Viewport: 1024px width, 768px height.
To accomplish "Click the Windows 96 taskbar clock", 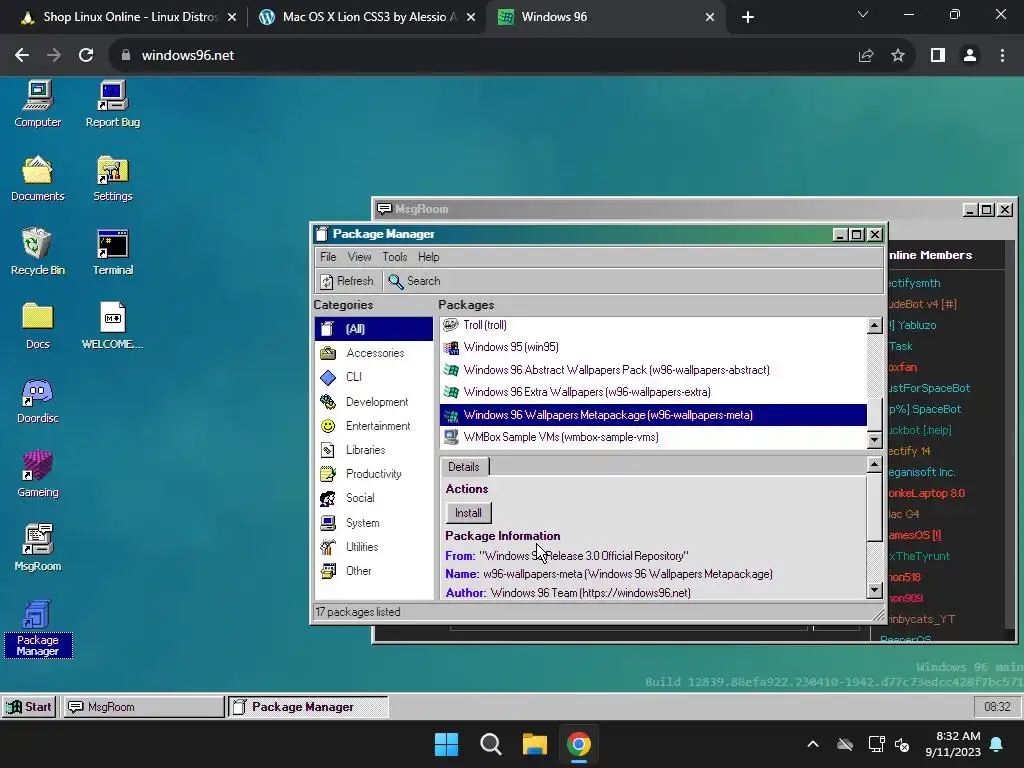I will 997,707.
